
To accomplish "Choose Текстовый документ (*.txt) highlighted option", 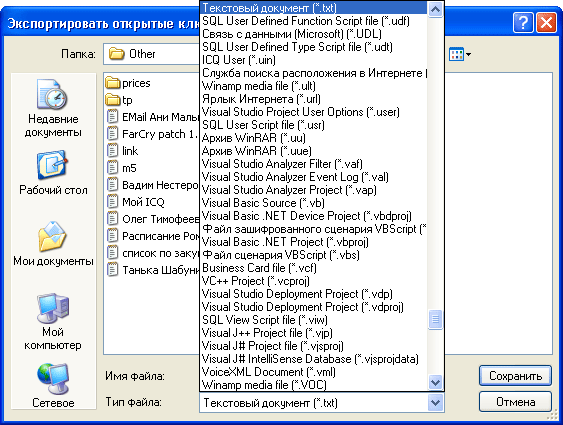I will (x=313, y=8).
